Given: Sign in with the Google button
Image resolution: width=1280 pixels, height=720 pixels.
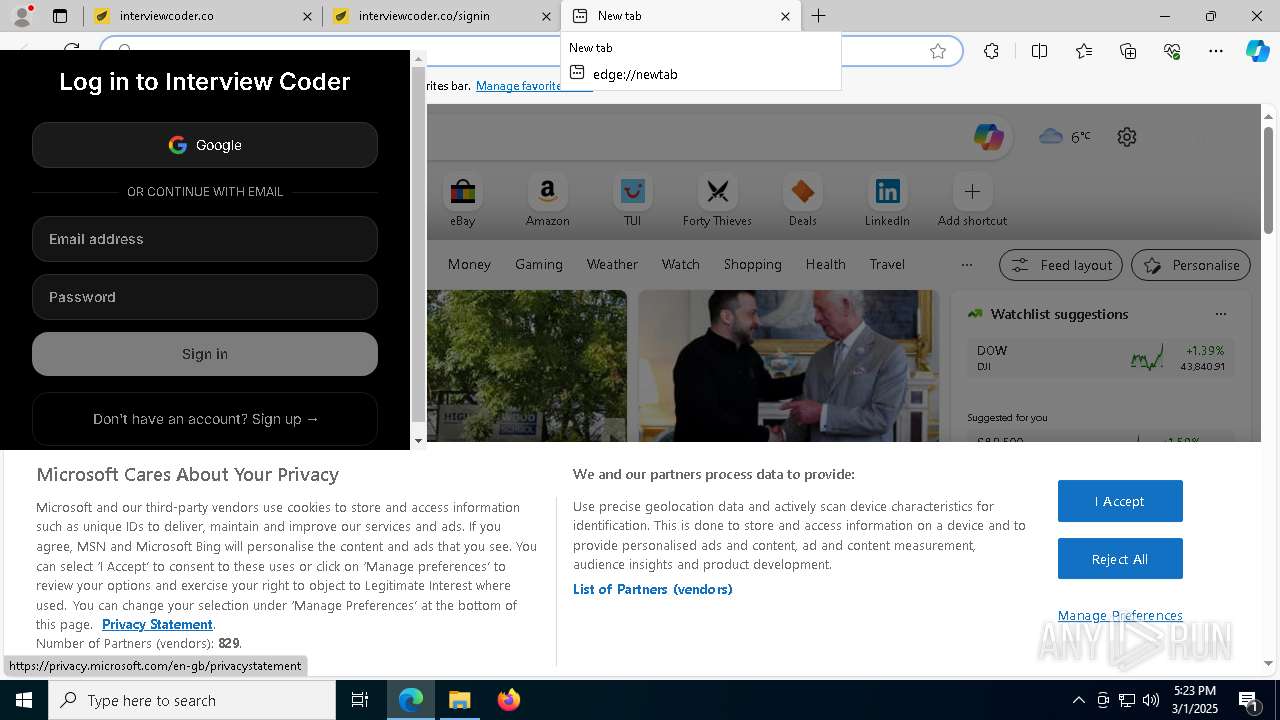Looking at the screenshot, I should pos(205,145).
